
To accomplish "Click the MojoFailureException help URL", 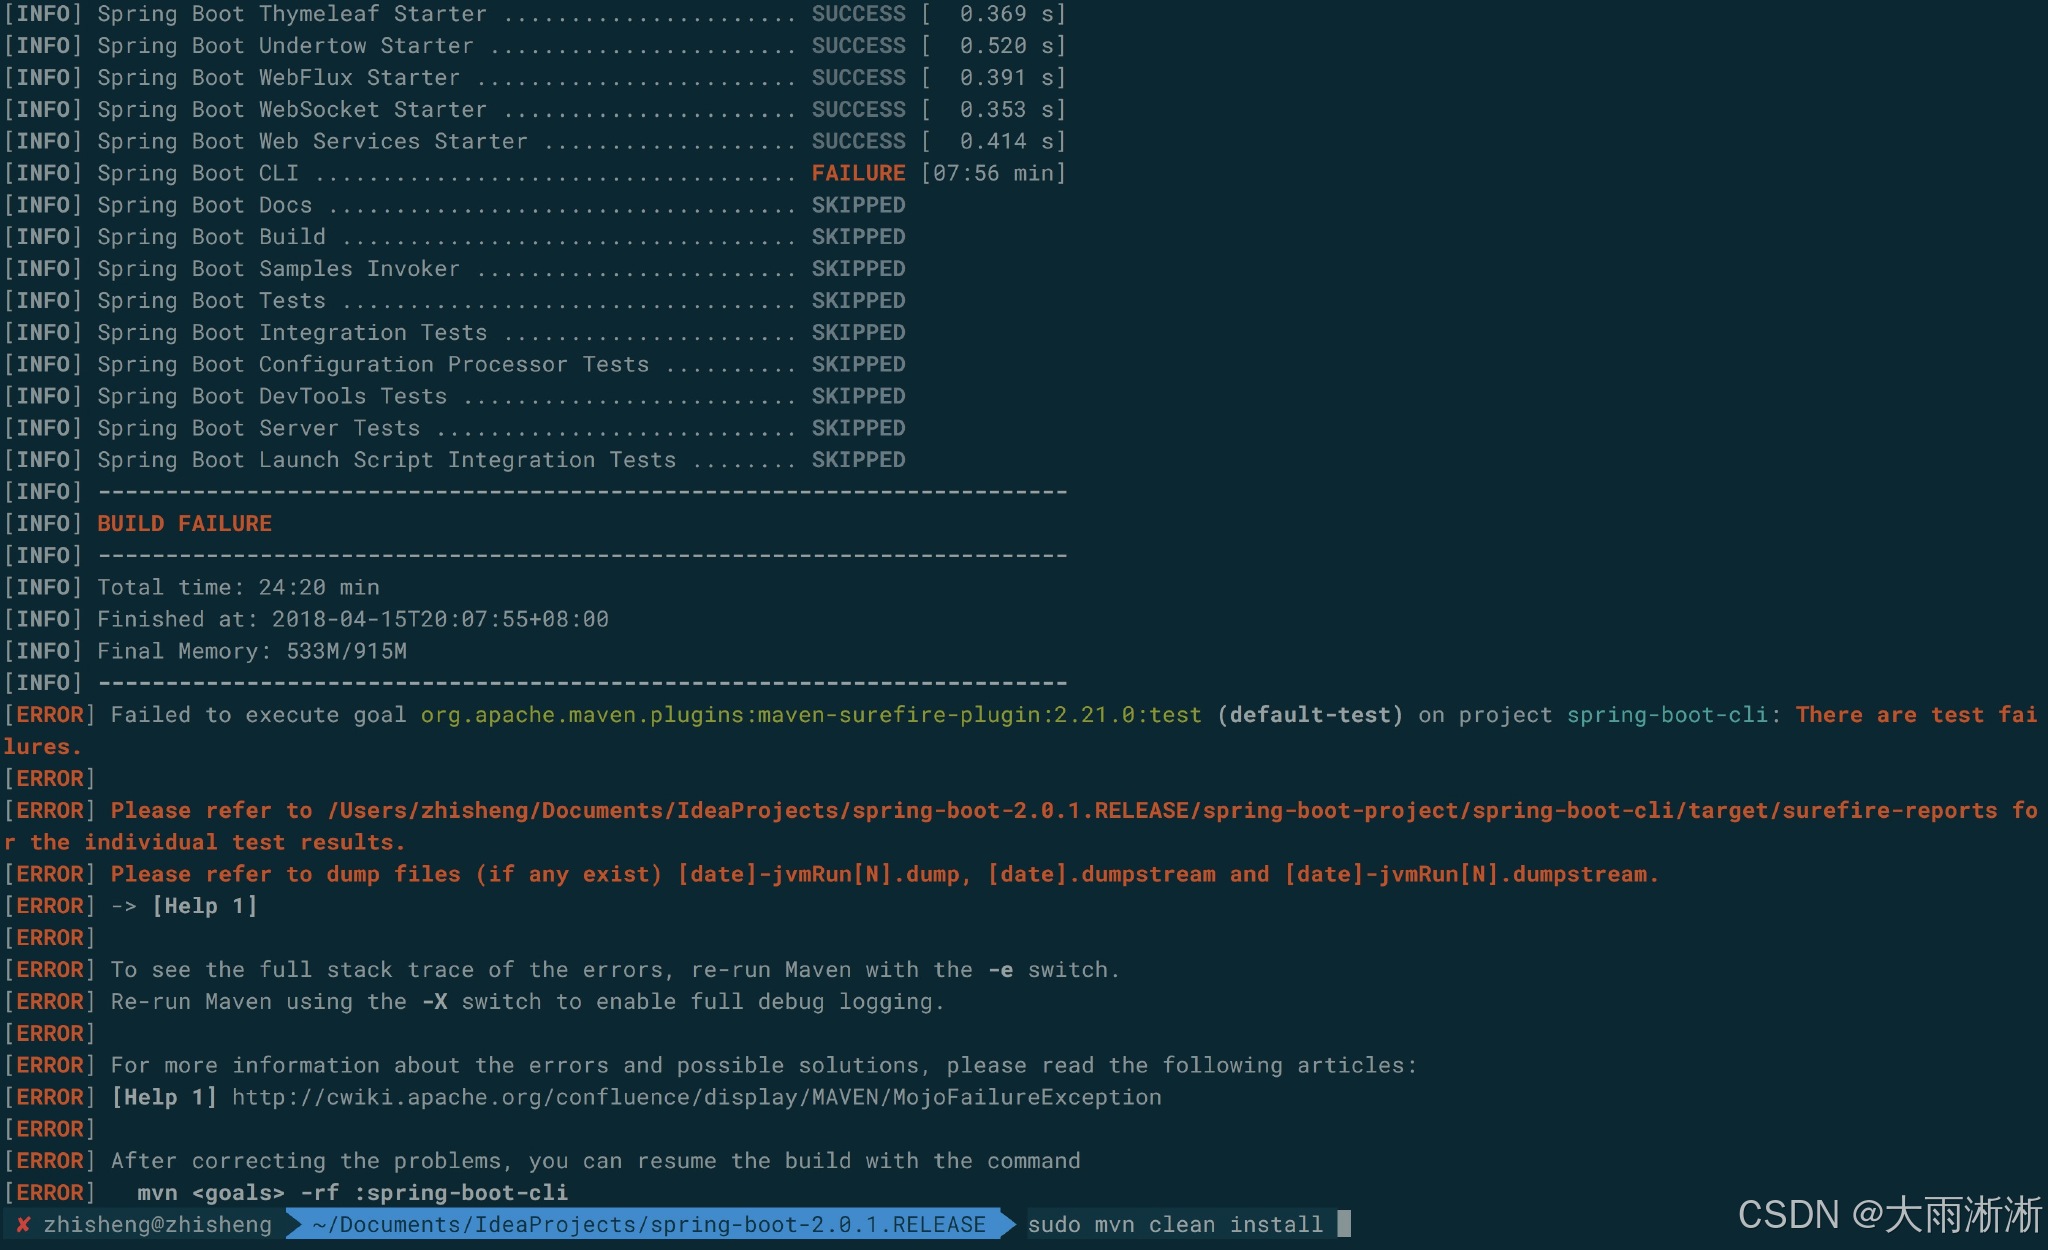I will coord(697,1097).
